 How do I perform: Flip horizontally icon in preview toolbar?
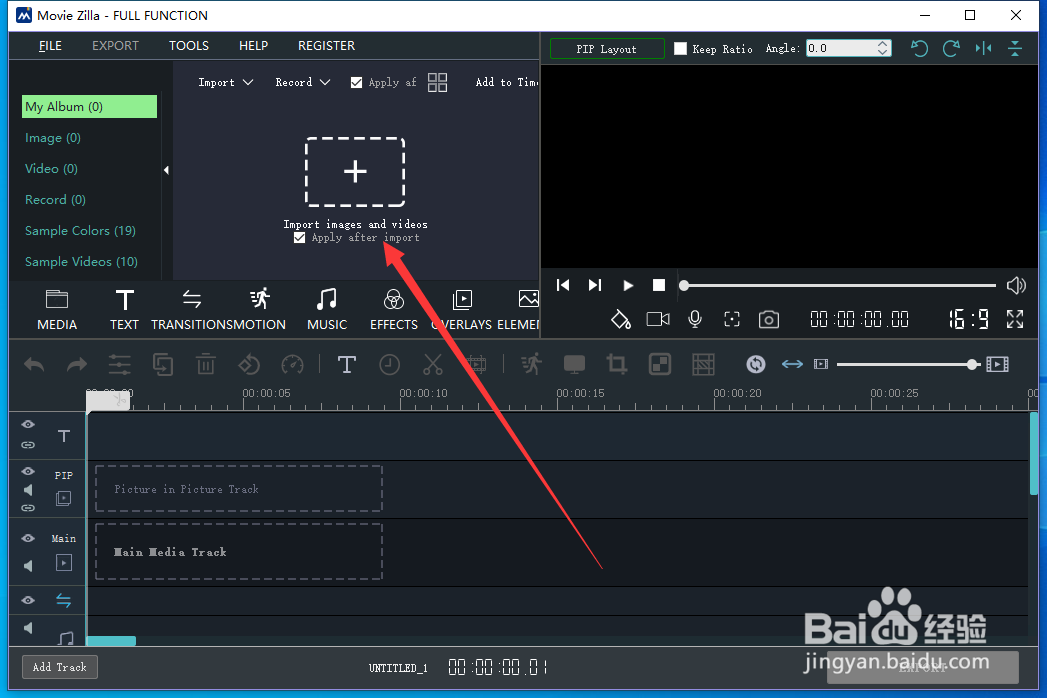click(983, 48)
